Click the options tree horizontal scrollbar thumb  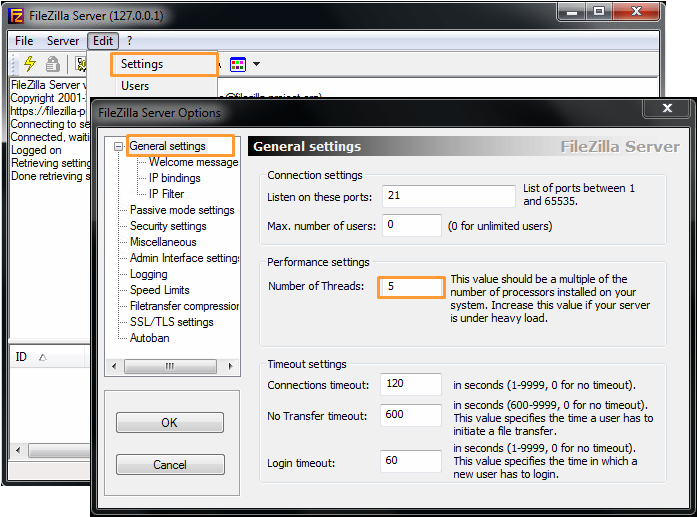(170, 366)
